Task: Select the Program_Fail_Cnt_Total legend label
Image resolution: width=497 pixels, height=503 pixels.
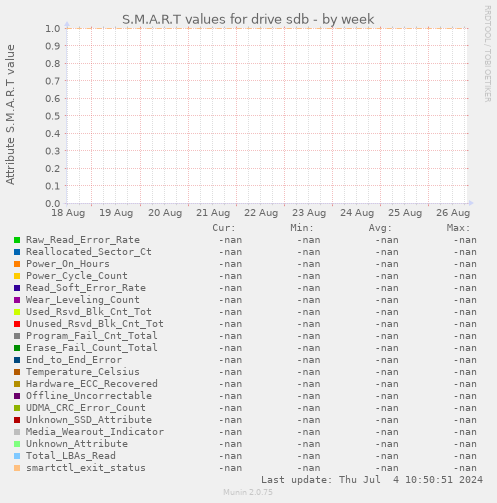Action: point(92,336)
